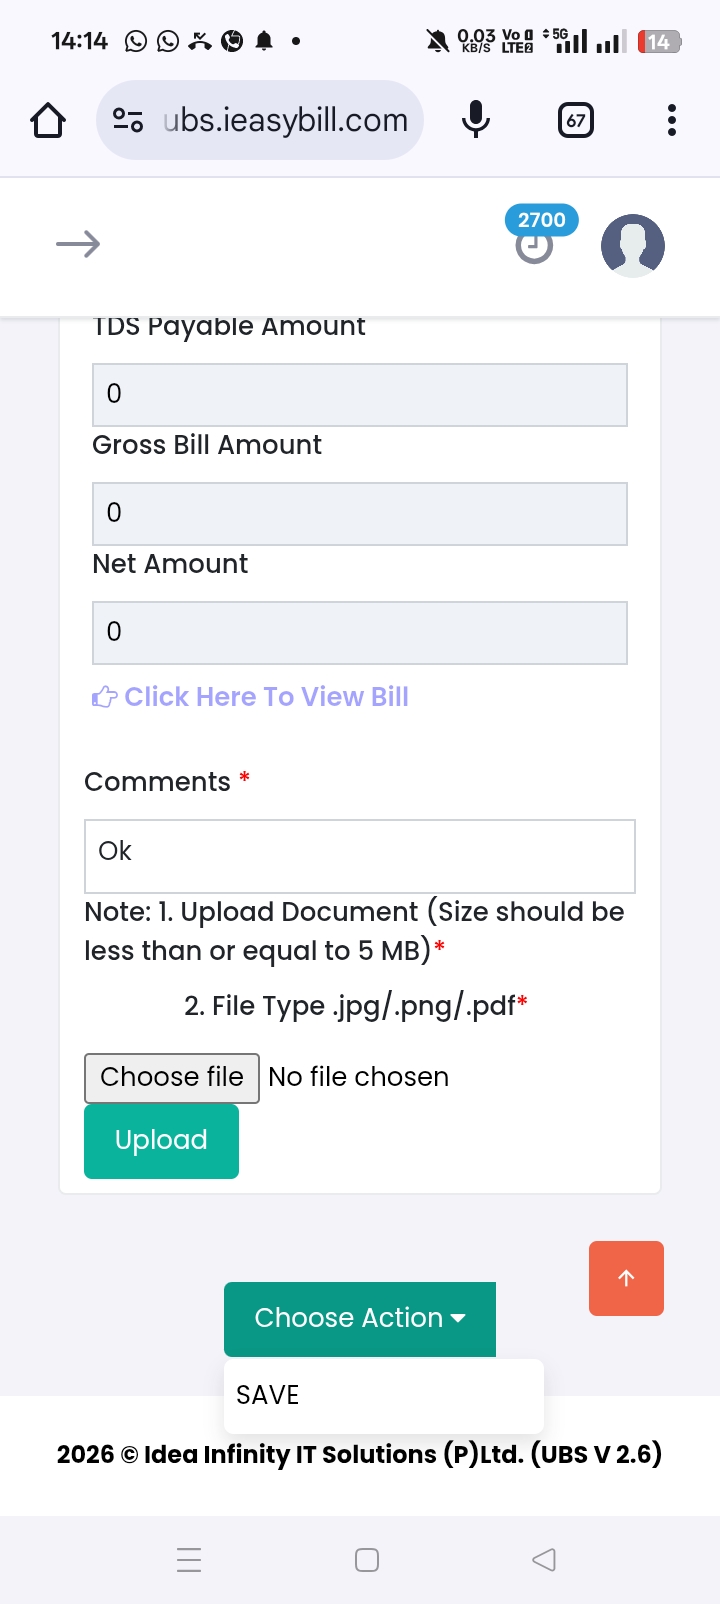Open the tab switcher showing 67 tabs
Screen dimensions: 720x1604
point(576,121)
